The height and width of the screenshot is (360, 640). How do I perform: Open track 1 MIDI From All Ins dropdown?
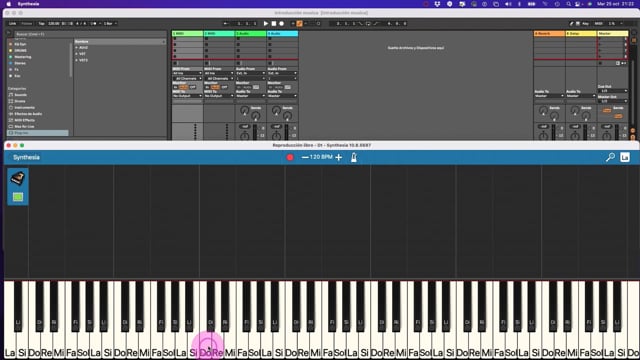pyautogui.click(x=187, y=73)
